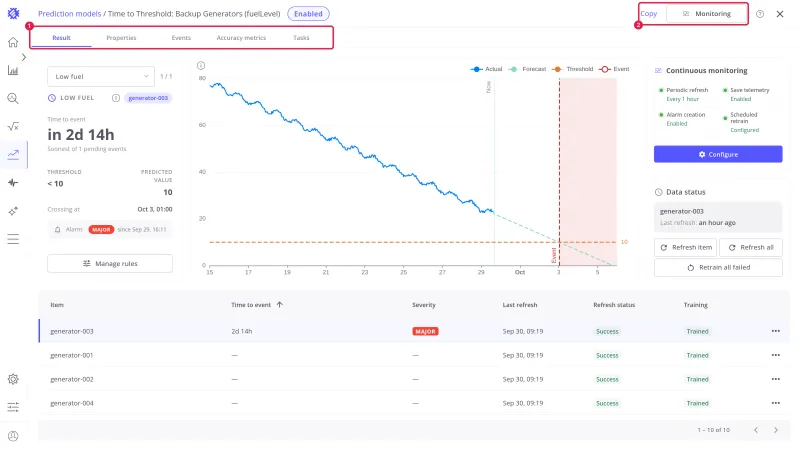
Task: Select the generator-002 table row
Action: [x=414, y=379]
